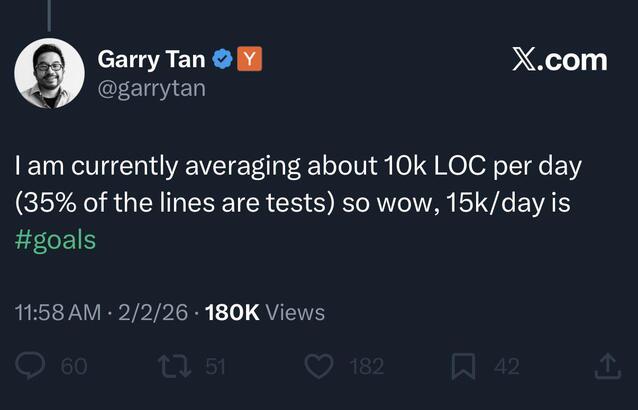Click the reply speech bubble icon
Viewport: 638px width, 410px height.
[33, 367]
